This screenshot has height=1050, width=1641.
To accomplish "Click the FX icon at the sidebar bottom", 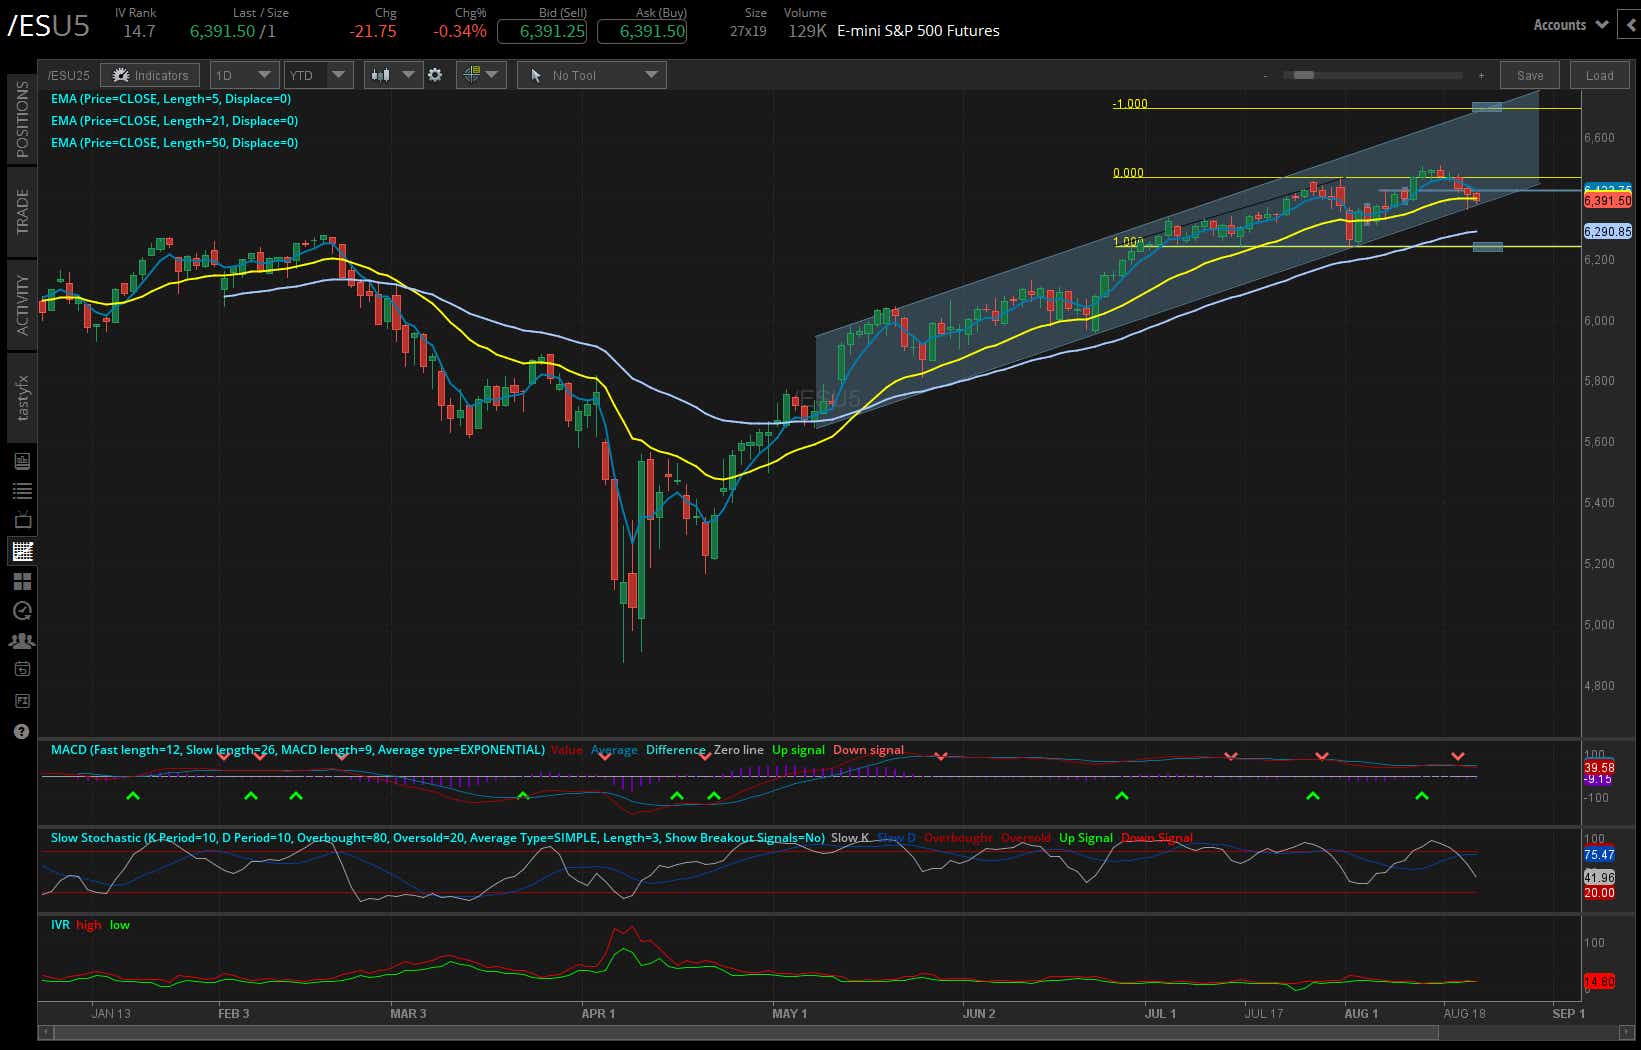I will pyautogui.click(x=22, y=700).
